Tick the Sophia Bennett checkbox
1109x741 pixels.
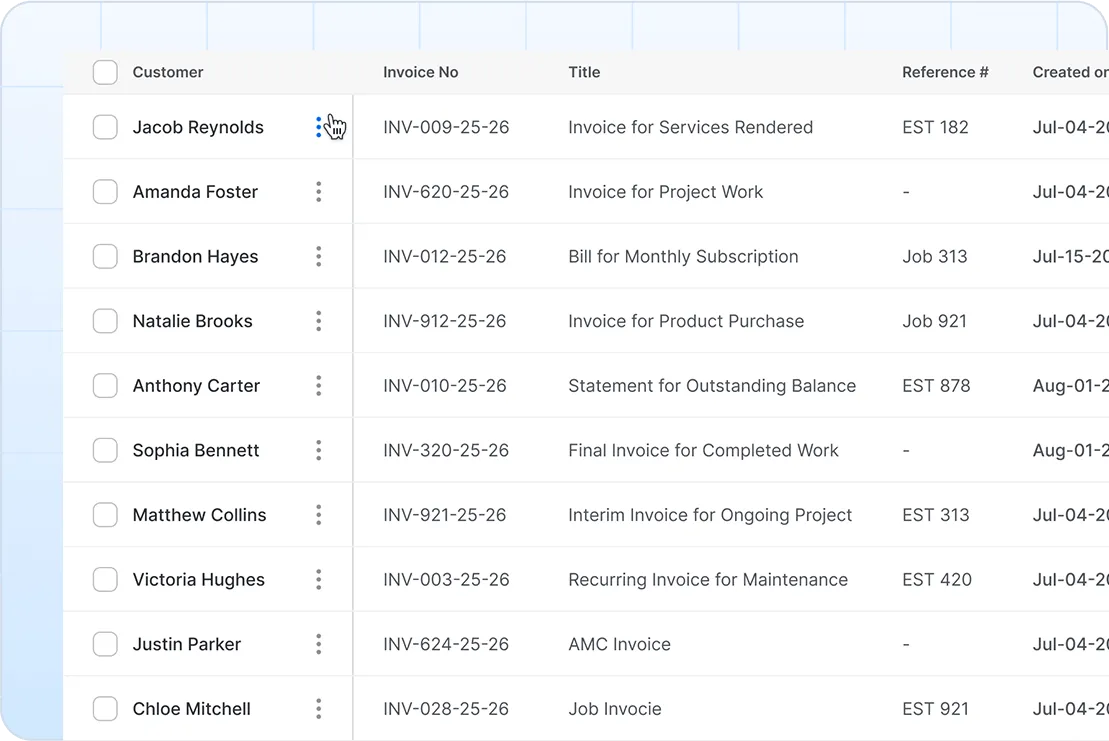coord(105,450)
